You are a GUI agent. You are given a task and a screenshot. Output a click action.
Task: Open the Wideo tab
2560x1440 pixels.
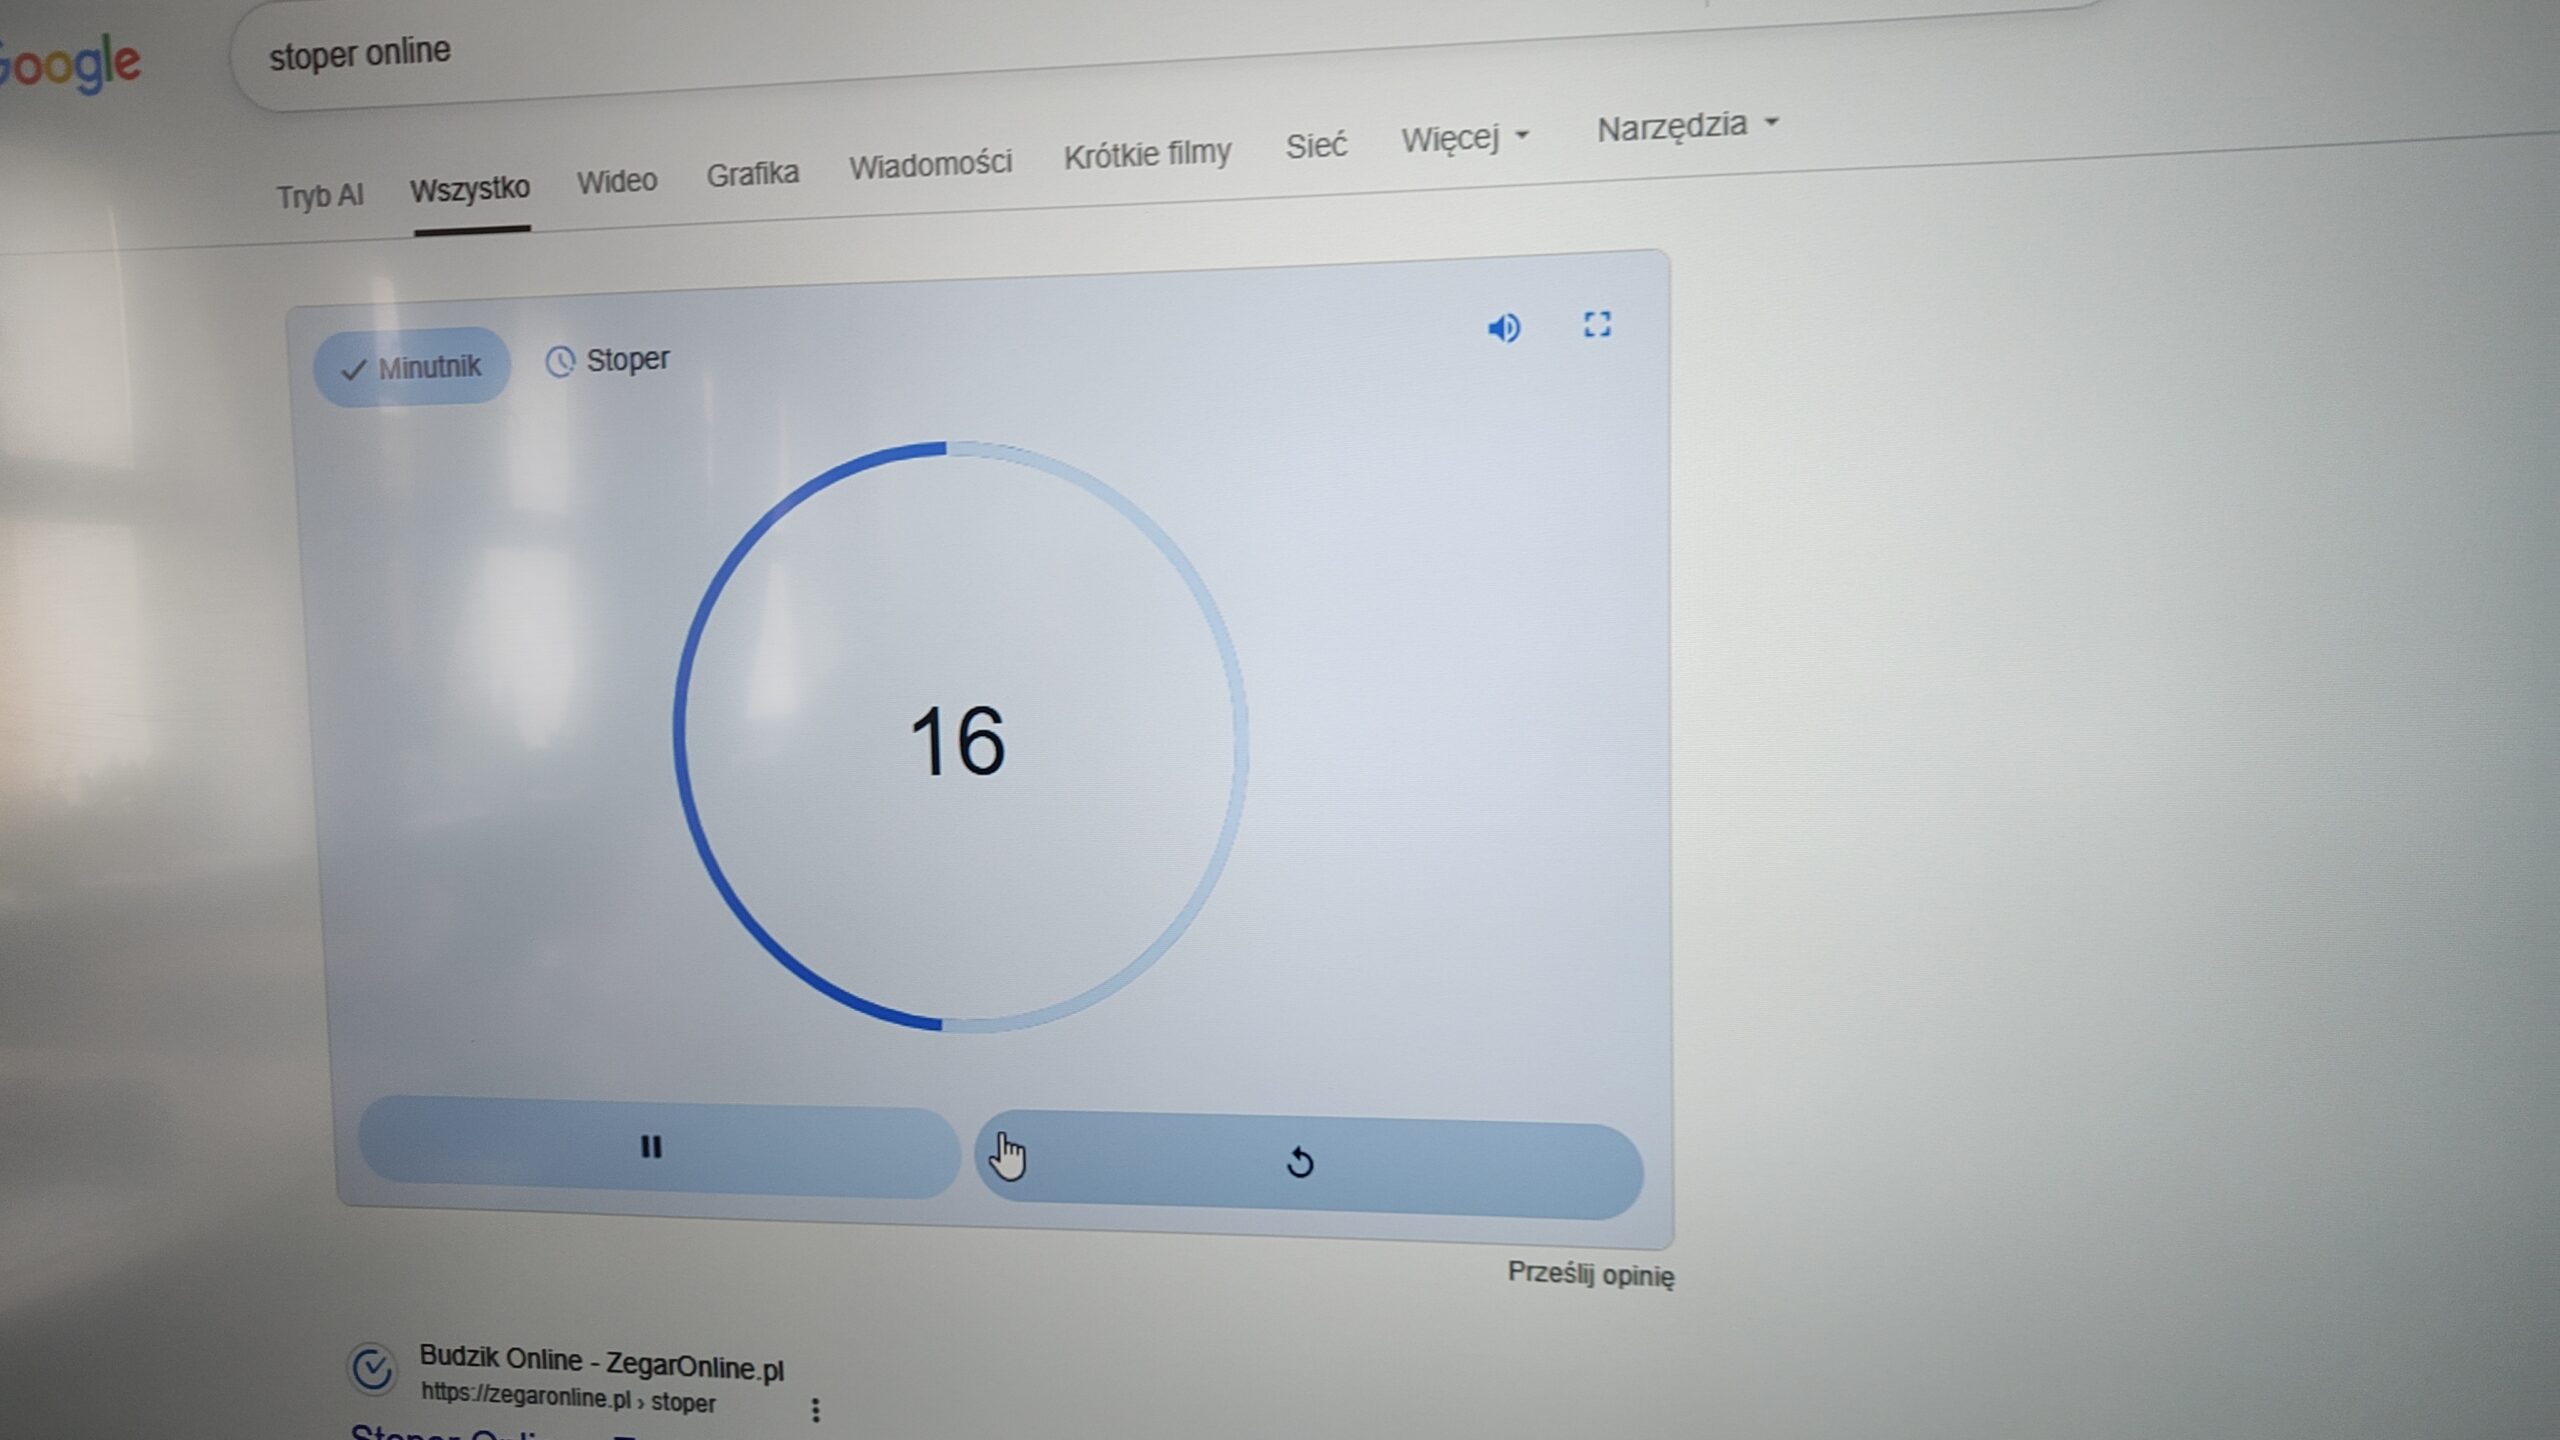[x=616, y=181]
